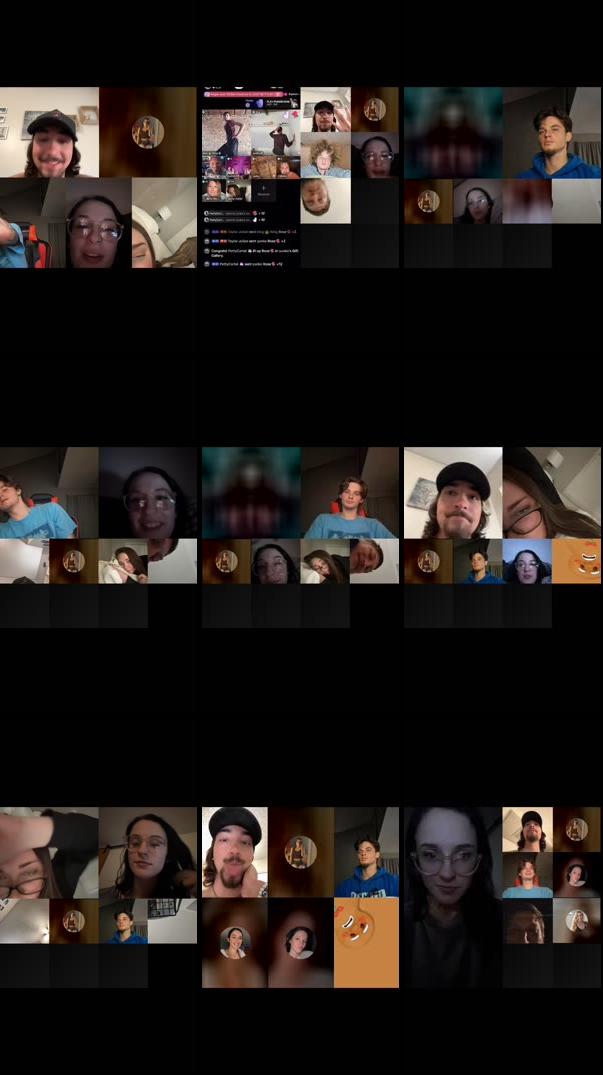Open sideways face tile, center call
This screenshot has width=603, height=1075.
374,561
